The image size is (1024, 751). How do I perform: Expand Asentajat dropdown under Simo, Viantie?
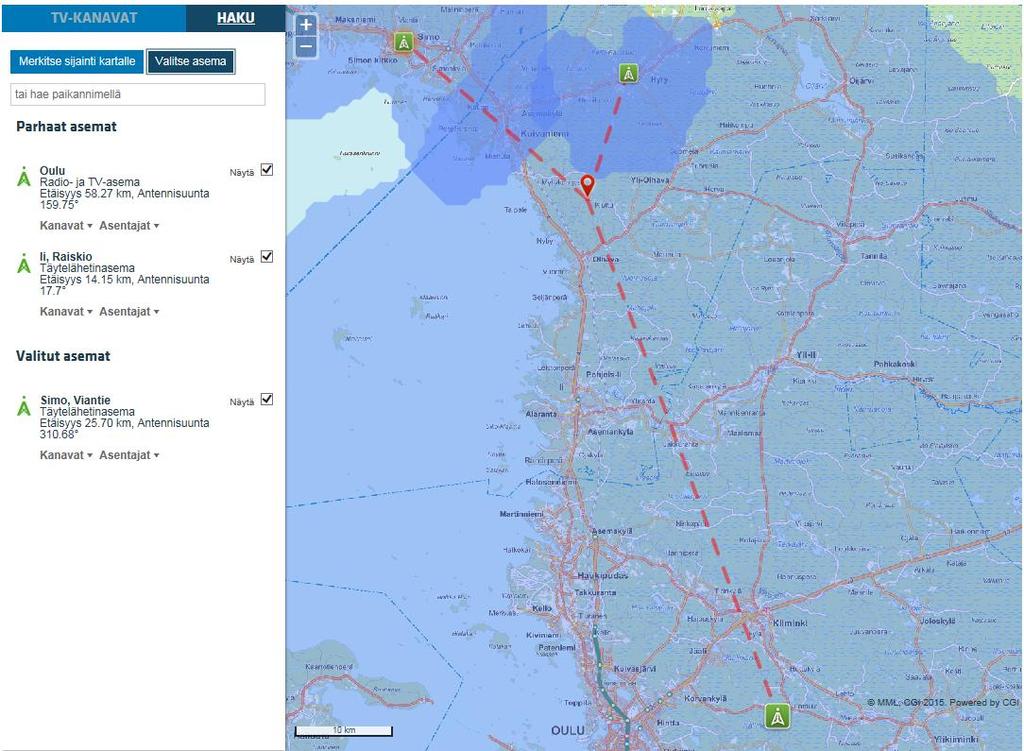pyautogui.click(x=129, y=455)
